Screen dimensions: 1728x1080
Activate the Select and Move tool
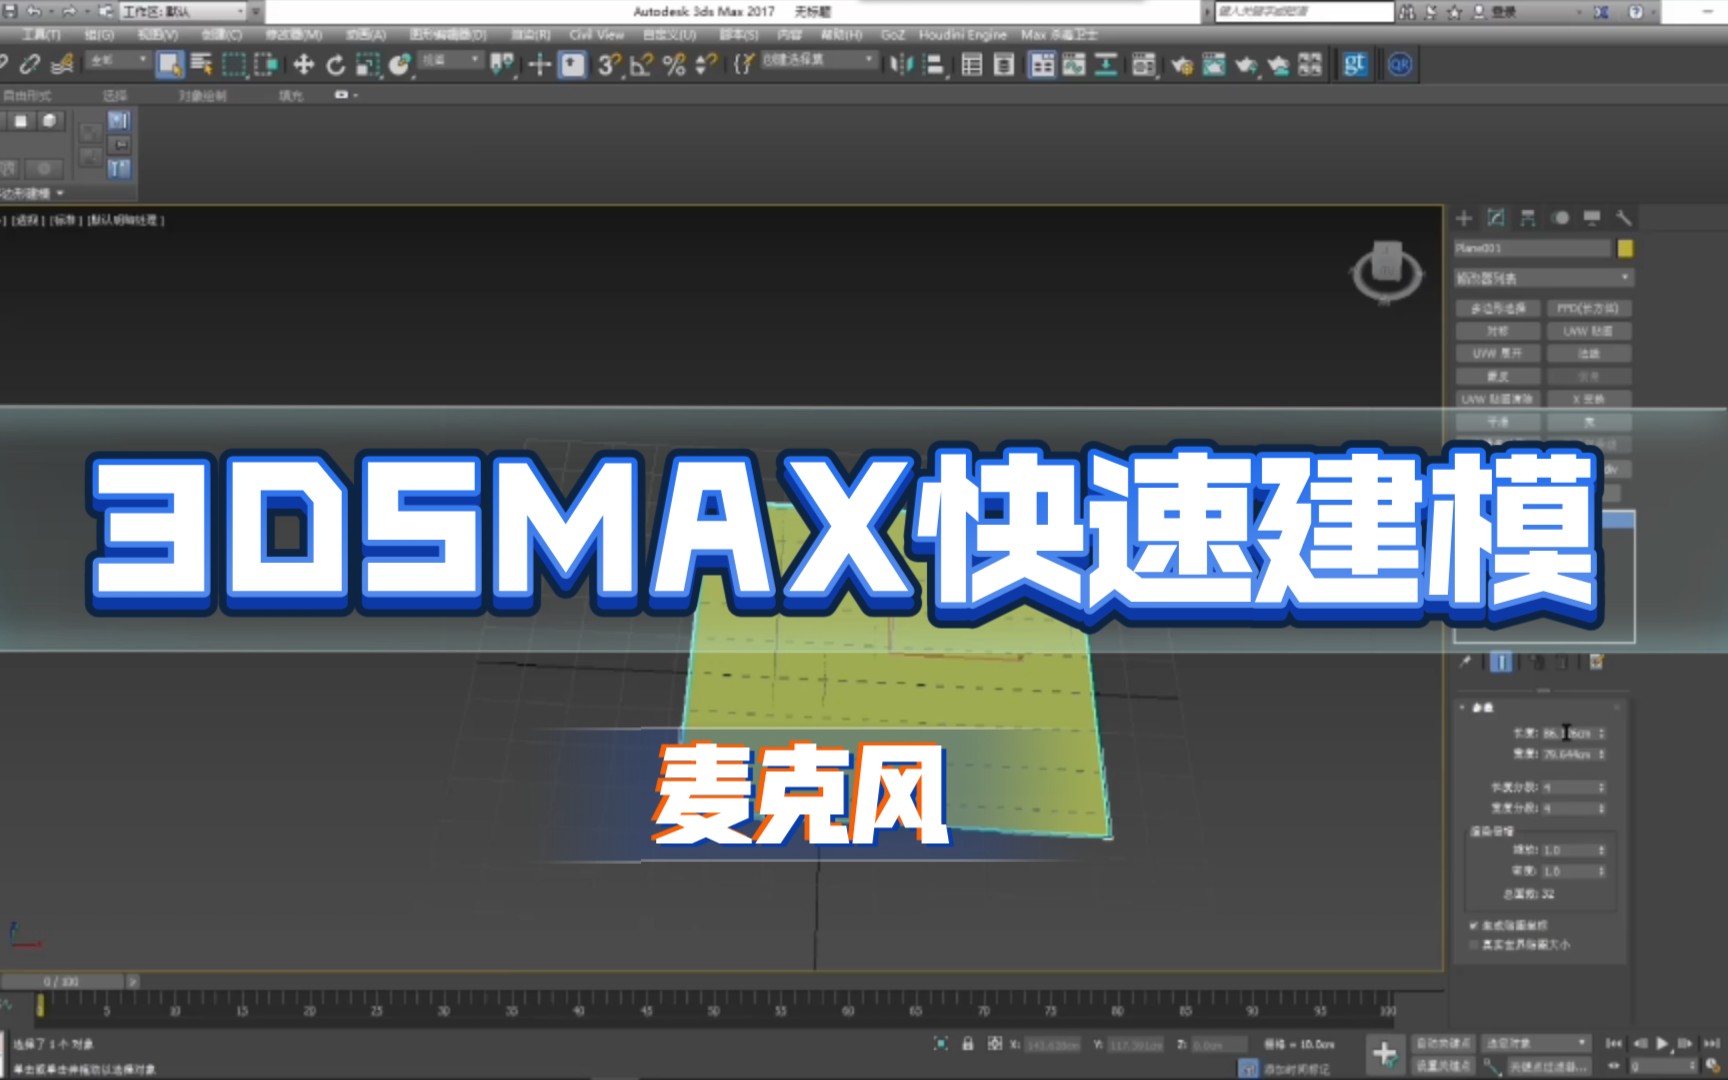303,65
